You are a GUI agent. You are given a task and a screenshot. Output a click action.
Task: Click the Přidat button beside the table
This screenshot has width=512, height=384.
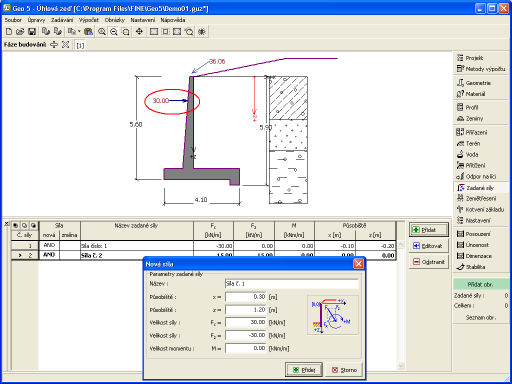coord(429,230)
